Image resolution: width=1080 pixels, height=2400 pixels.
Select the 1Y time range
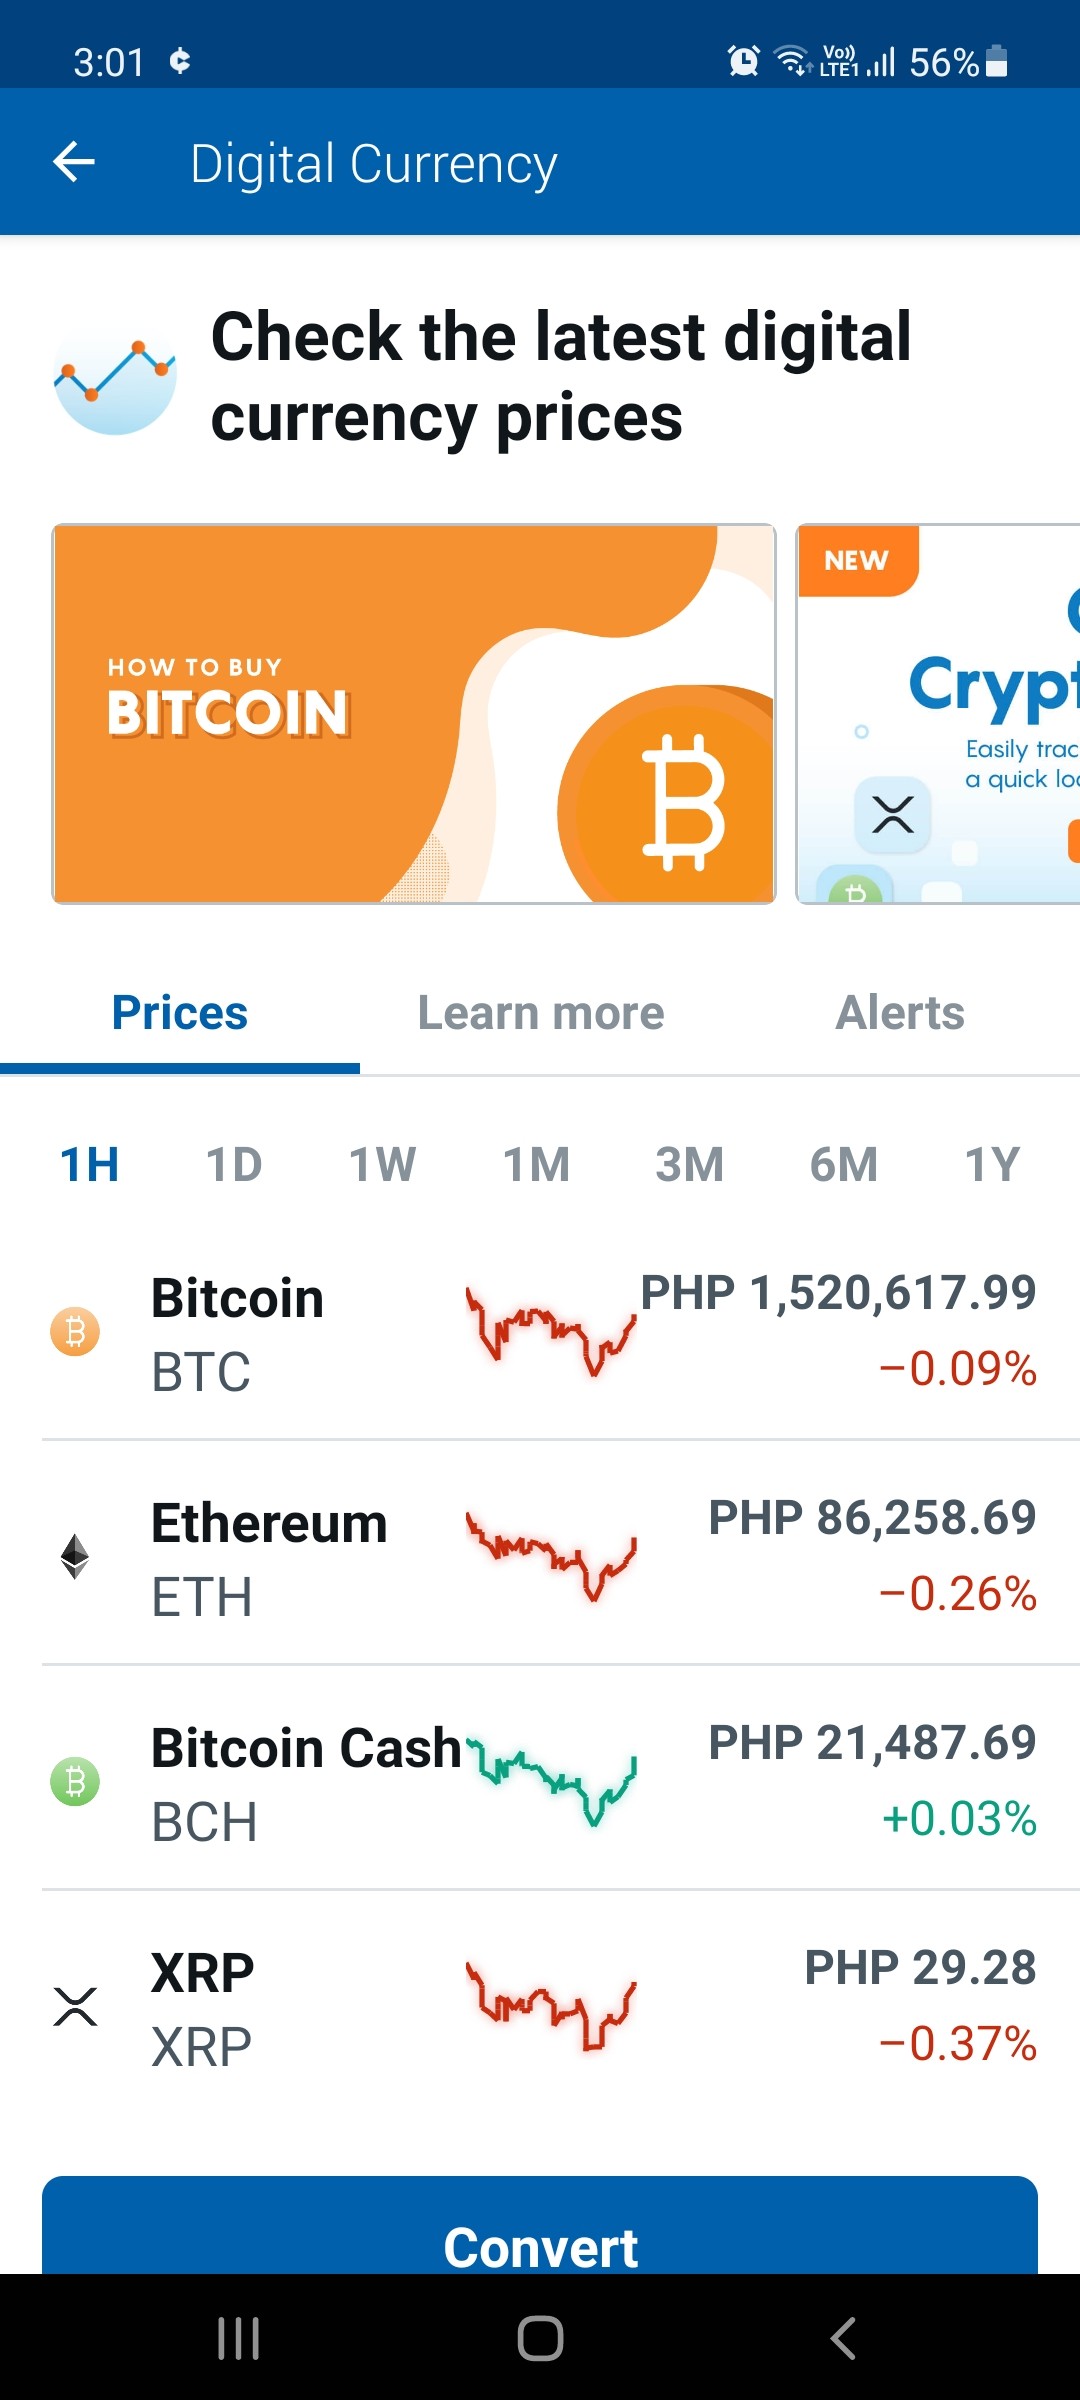pos(992,1164)
